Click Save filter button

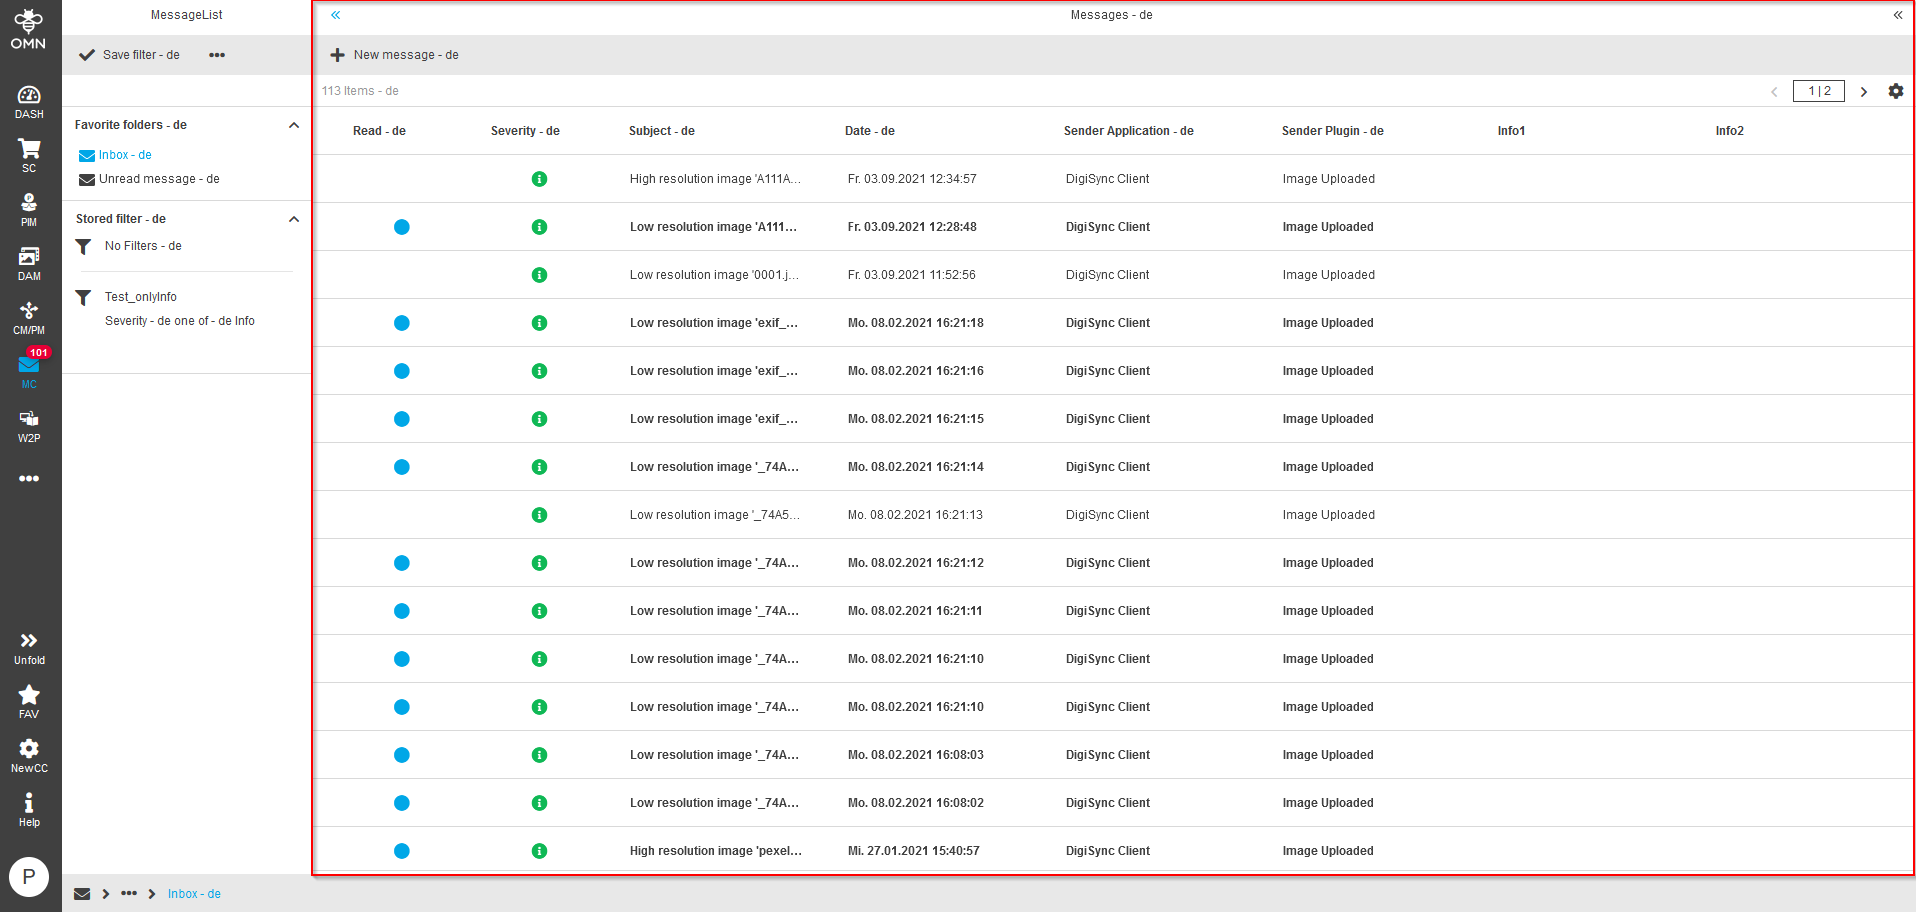pyautogui.click(x=130, y=55)
